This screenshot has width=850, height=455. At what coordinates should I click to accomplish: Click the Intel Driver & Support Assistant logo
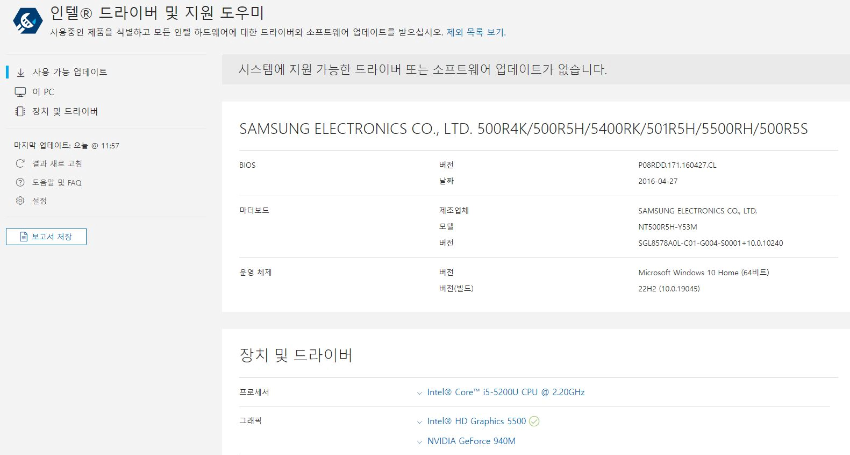27,21
